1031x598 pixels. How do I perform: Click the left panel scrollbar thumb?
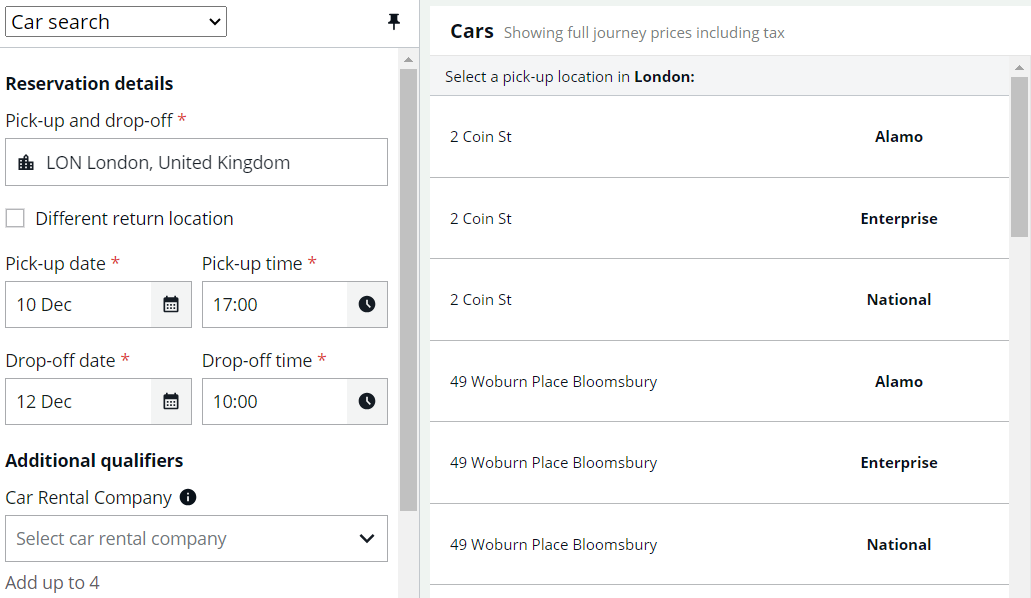click(x=408, y=289)
